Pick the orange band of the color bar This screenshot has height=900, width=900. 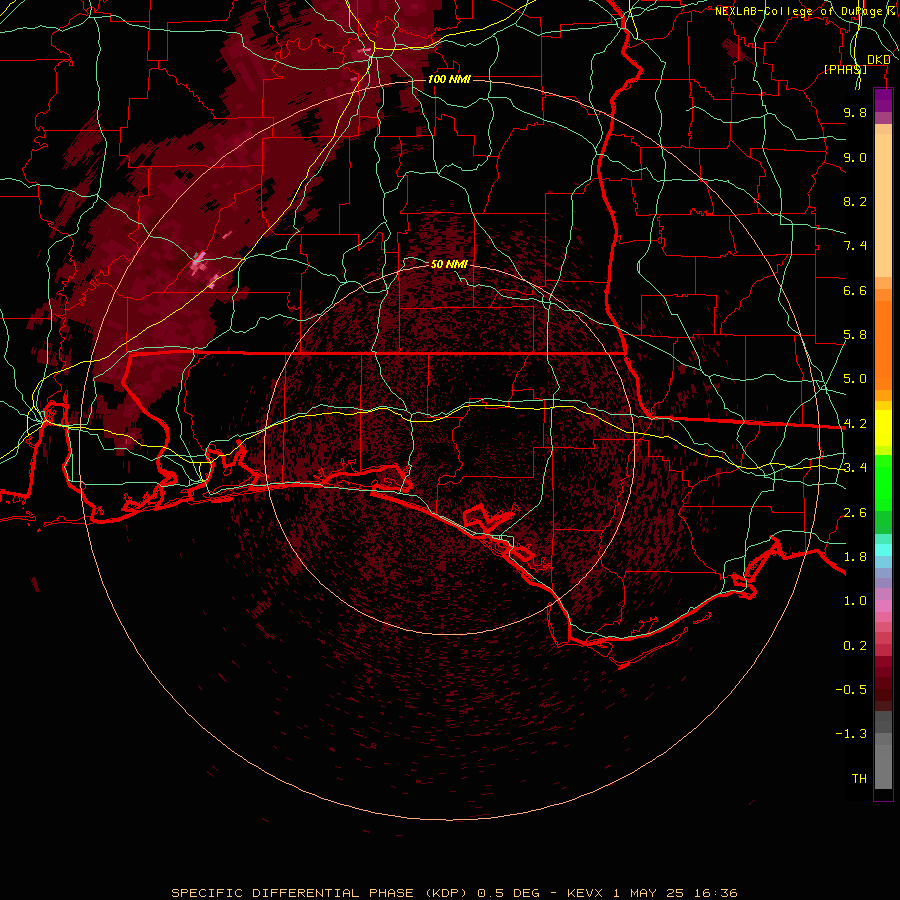(x=883, y=346)
